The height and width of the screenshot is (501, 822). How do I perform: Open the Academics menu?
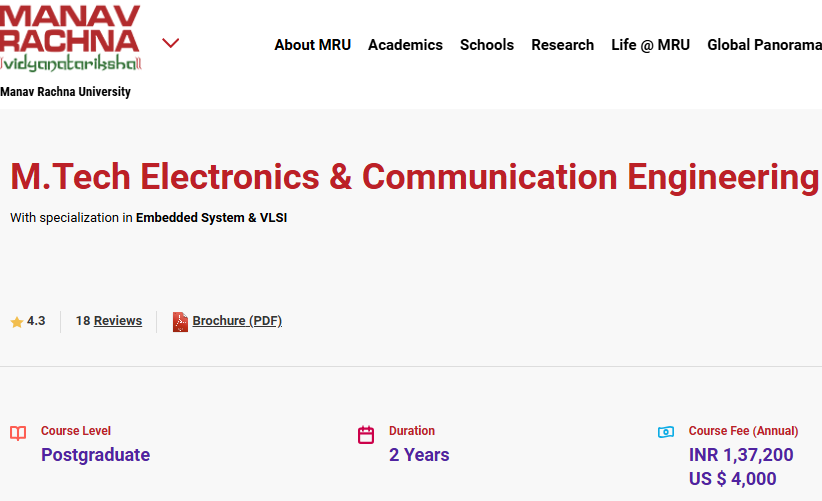405,45
